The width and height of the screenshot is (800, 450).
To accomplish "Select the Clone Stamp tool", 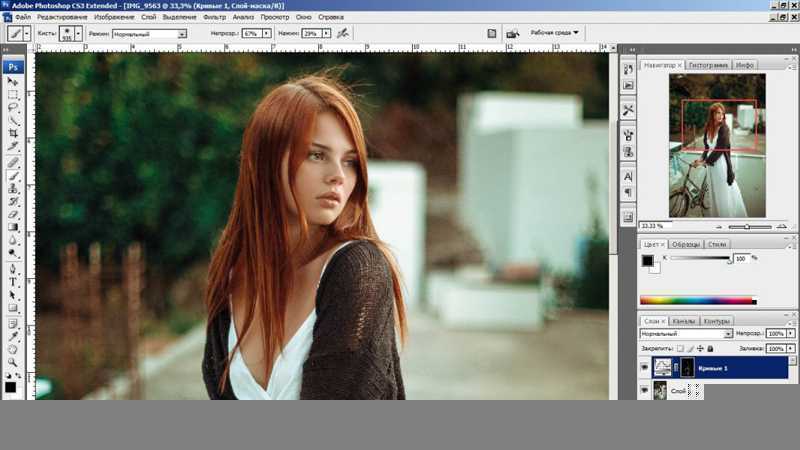I will [x=13, y=189].
